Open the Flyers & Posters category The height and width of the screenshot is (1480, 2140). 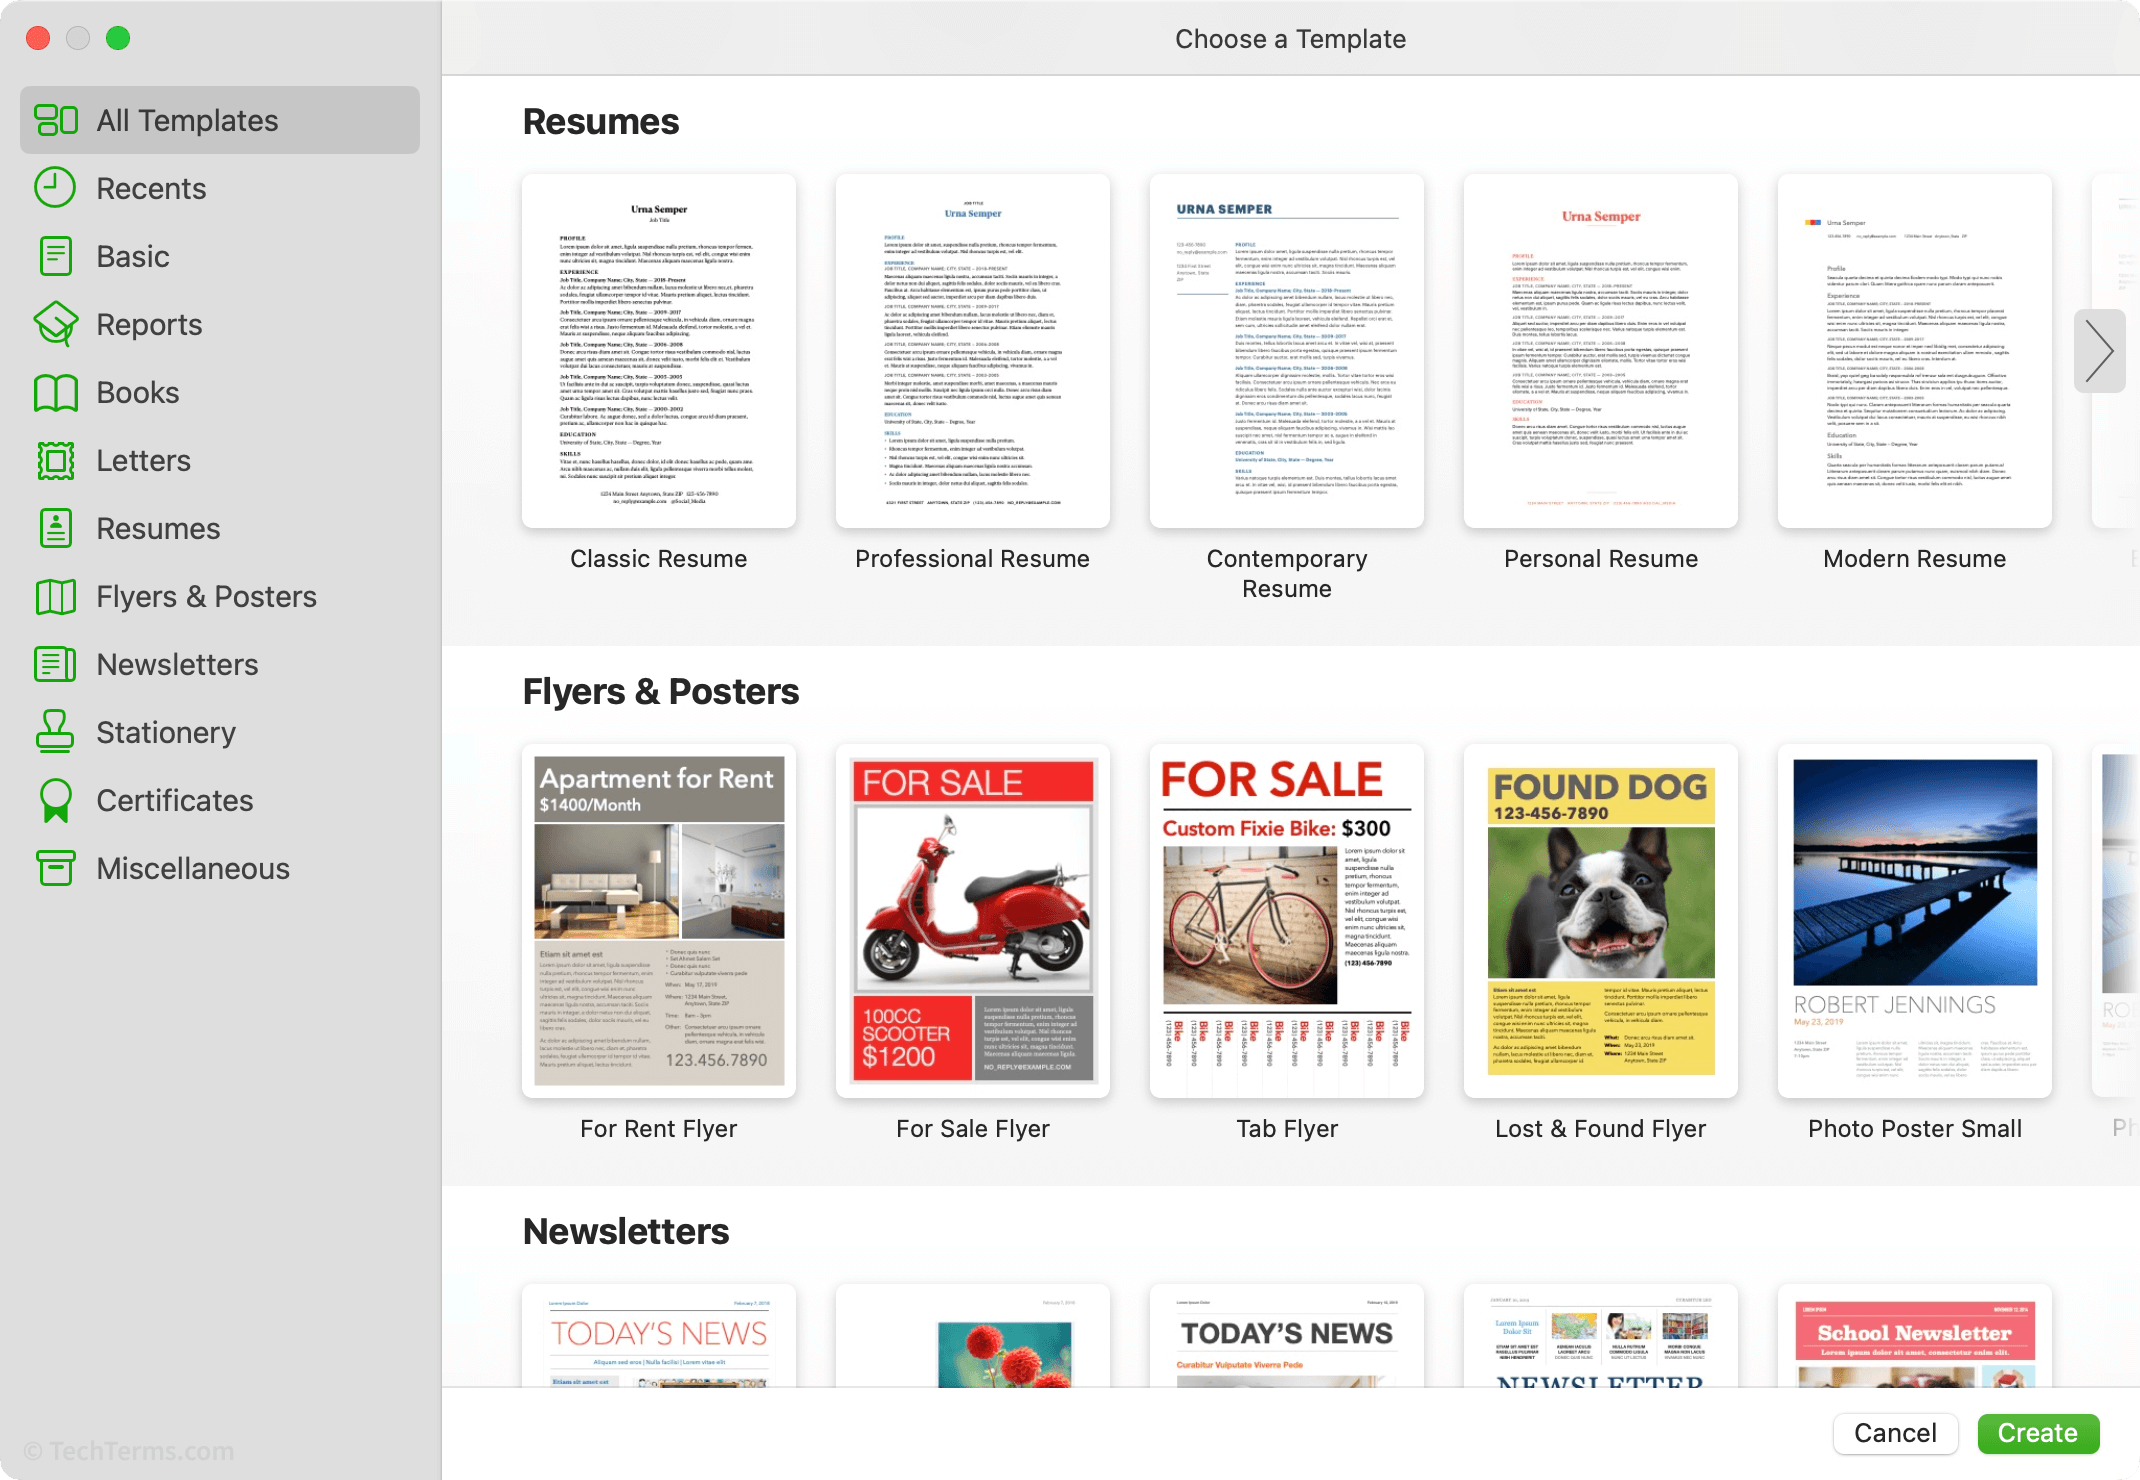coord(205,595)
